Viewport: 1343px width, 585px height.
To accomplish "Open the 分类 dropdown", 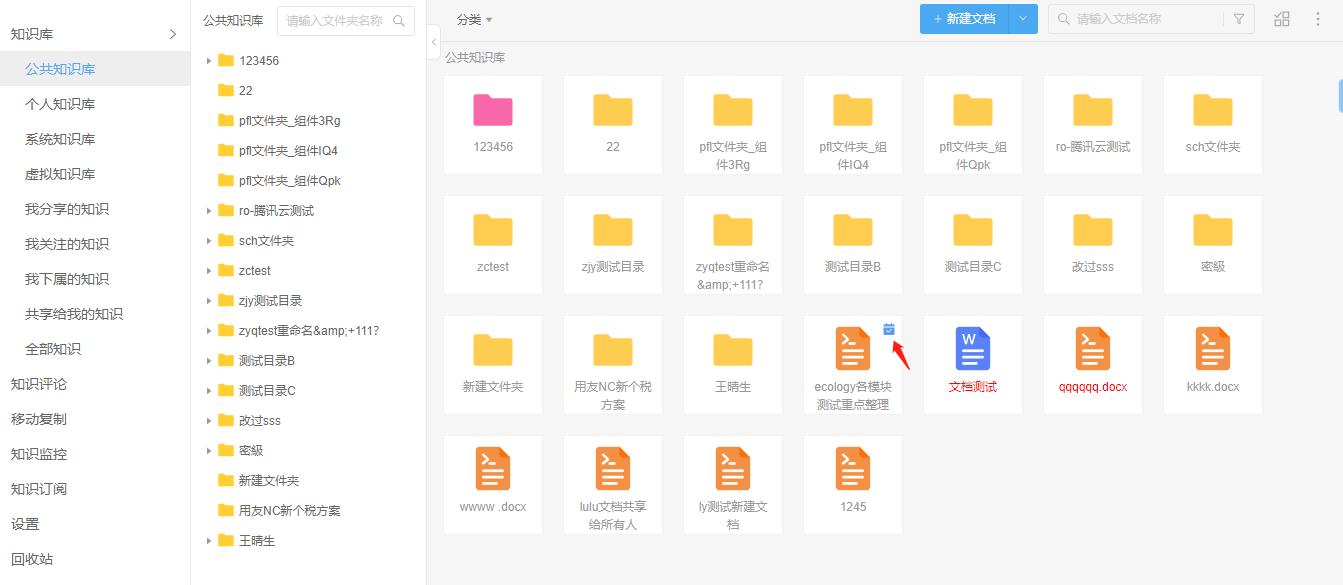I will tap(474, 20).
